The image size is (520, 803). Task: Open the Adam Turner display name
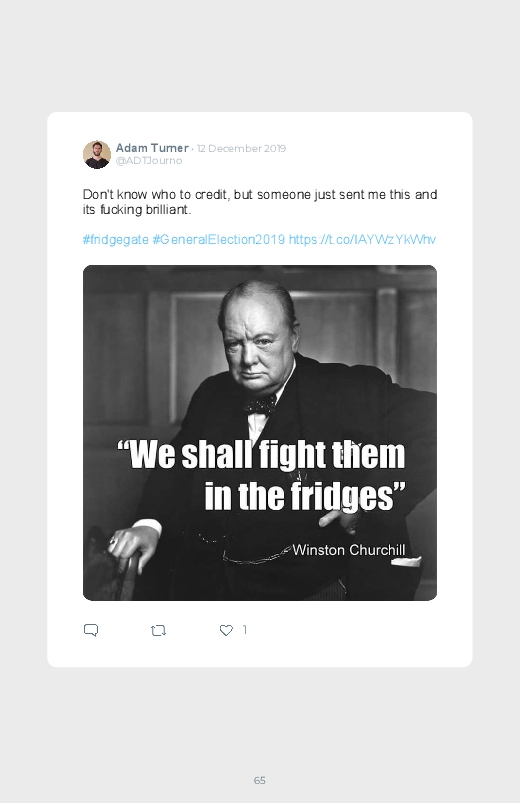click(x=152, y=148)
